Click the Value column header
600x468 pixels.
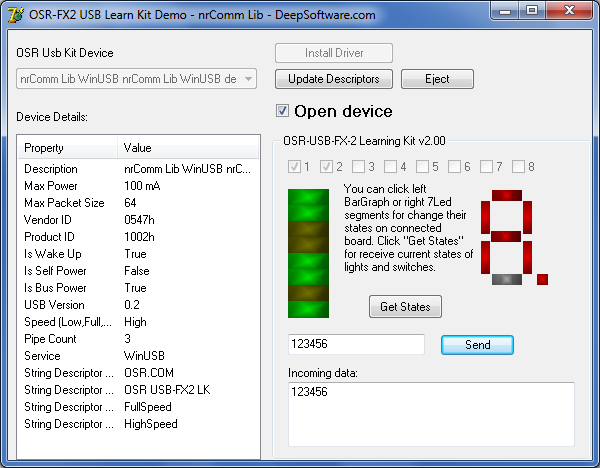coord(188,148)
